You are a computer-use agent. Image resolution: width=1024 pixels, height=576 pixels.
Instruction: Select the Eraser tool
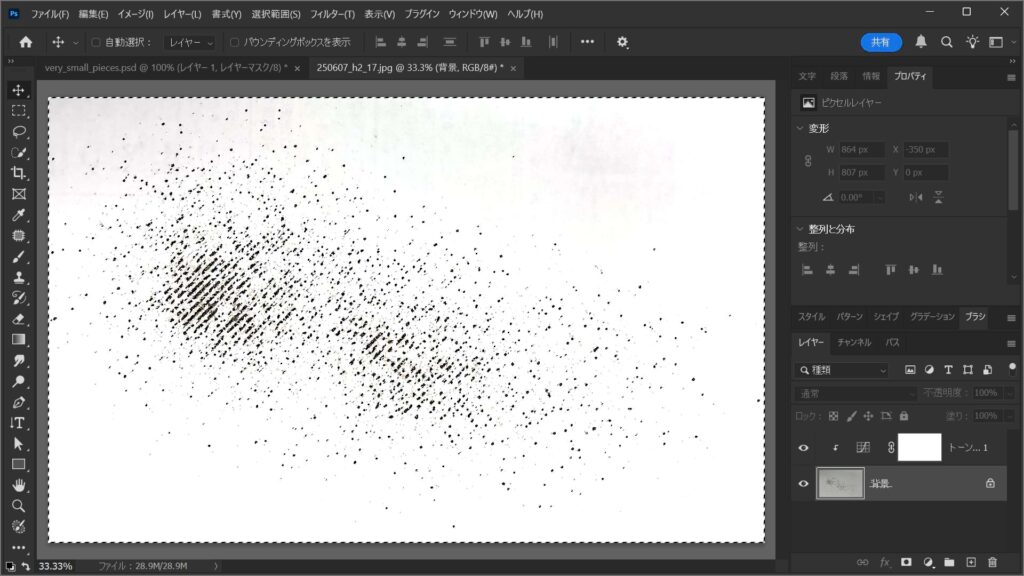coord(18,319)
